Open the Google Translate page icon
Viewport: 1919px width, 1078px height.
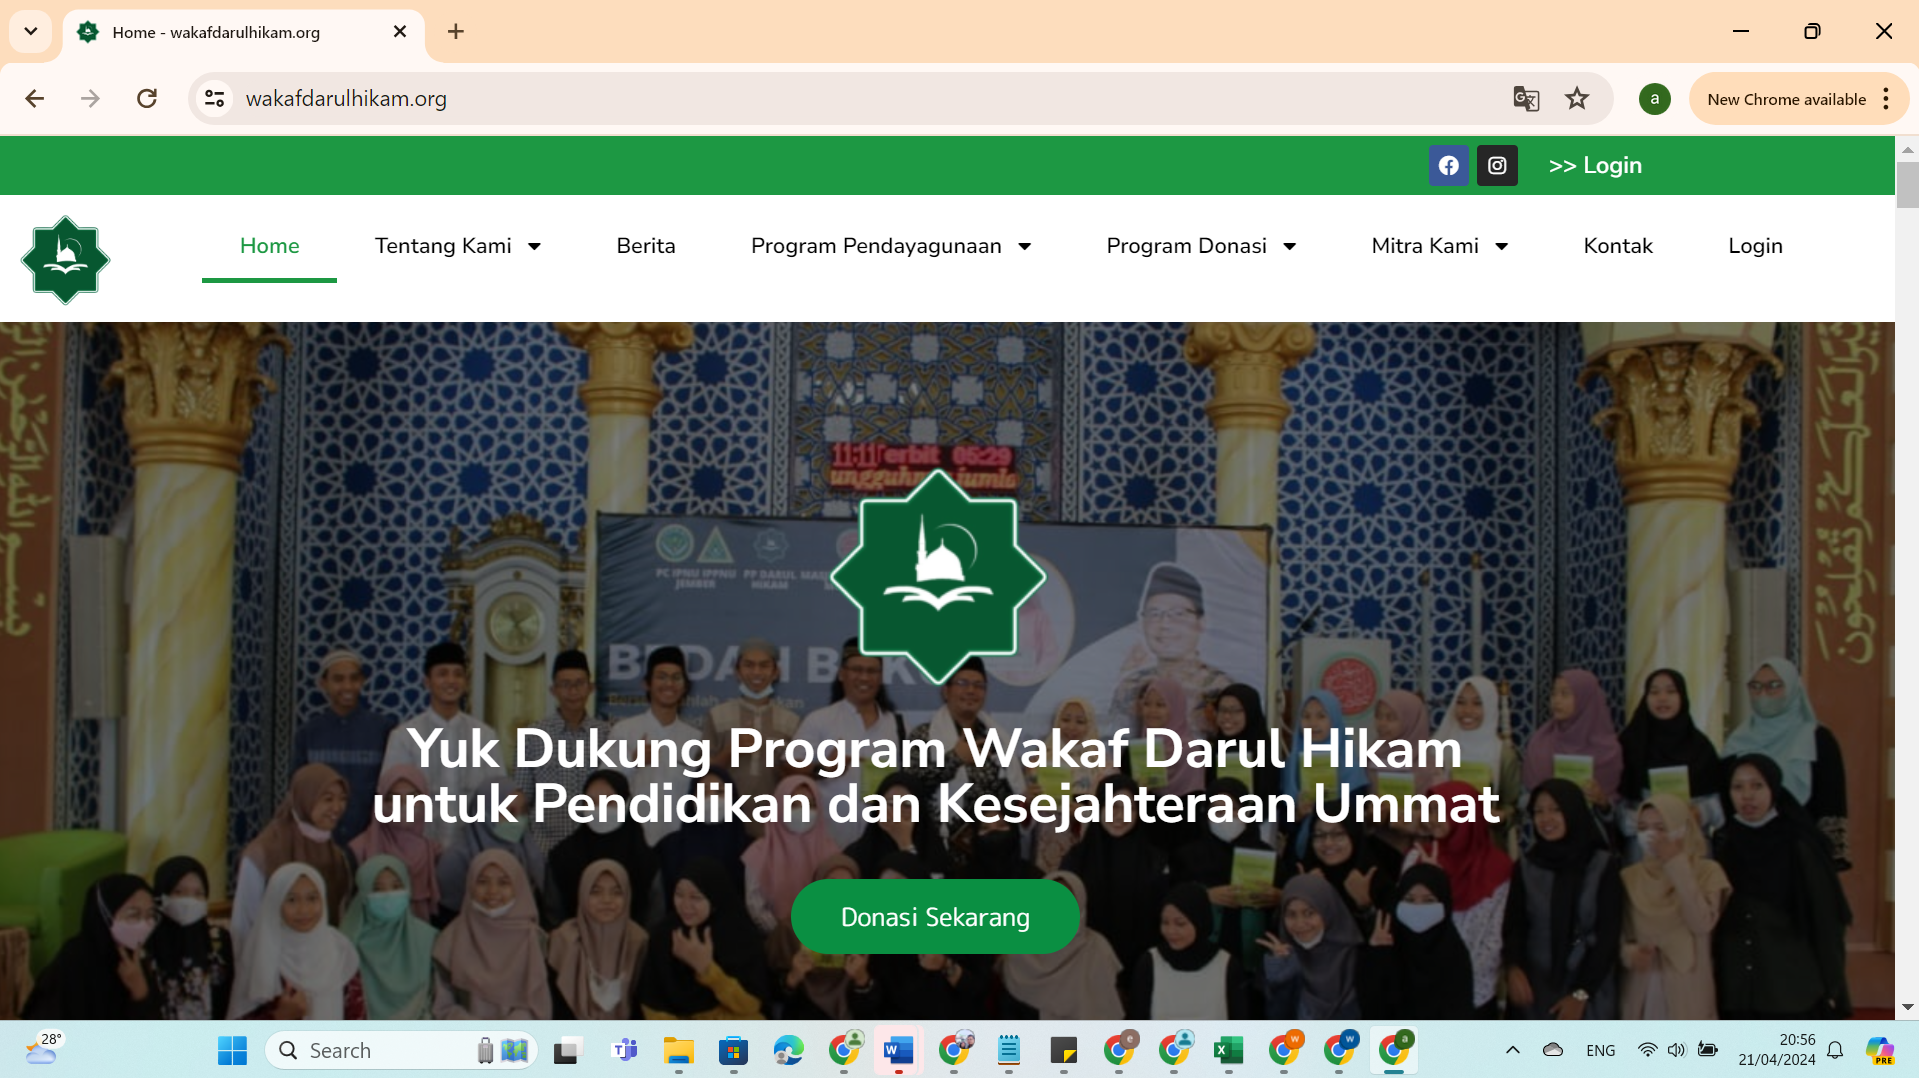click(x=1526, y=99)
